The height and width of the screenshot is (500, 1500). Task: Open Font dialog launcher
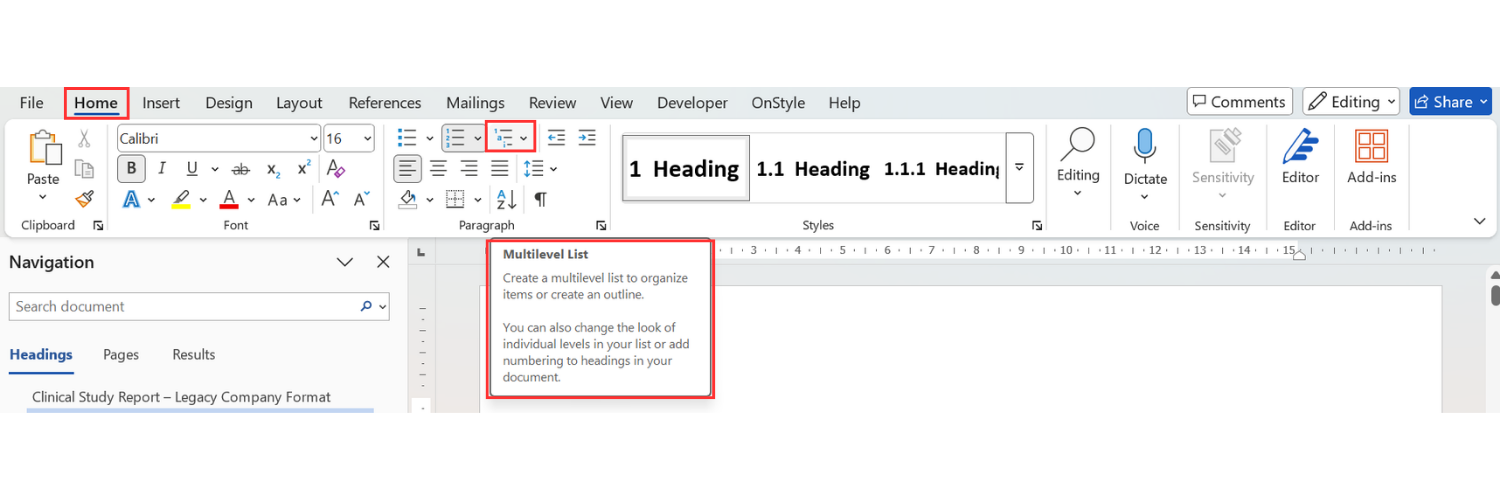[374, 225]
